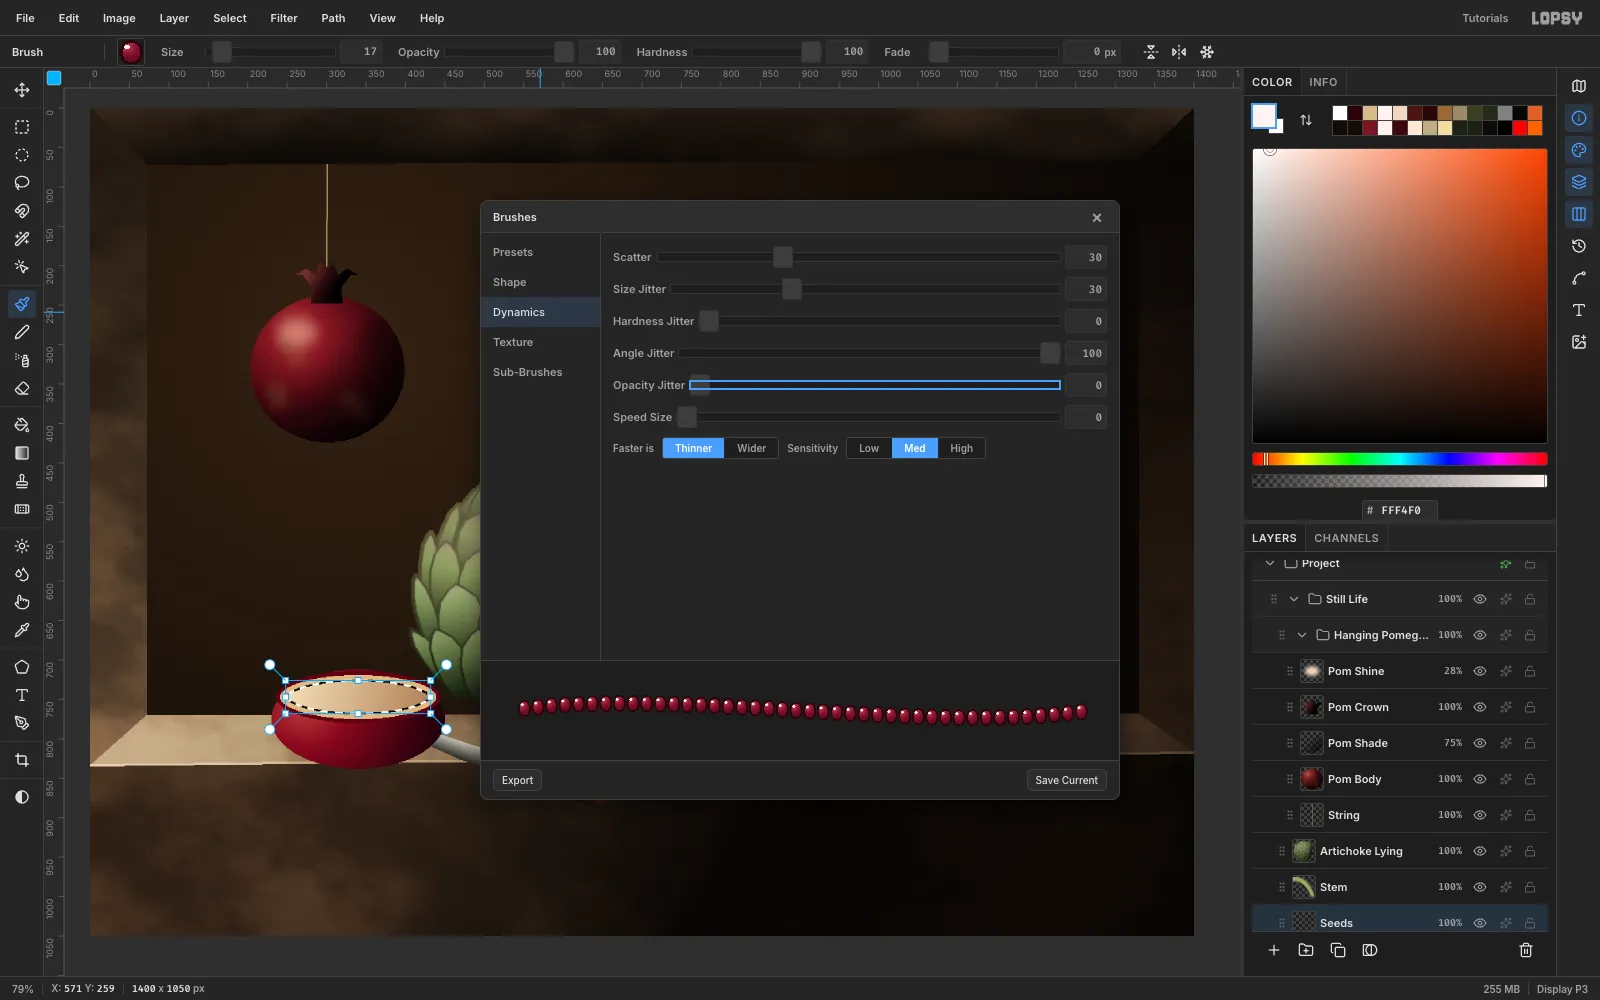The image size is (1600, 1000).
Task: Open the Filter menu
Action: coord(284,18)
